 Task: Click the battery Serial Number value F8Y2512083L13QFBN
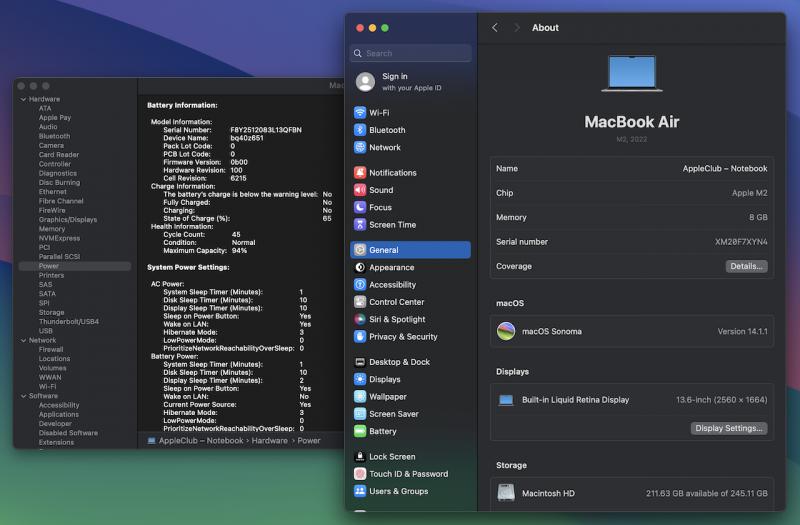pyautogui.click(x=266, y=130)
